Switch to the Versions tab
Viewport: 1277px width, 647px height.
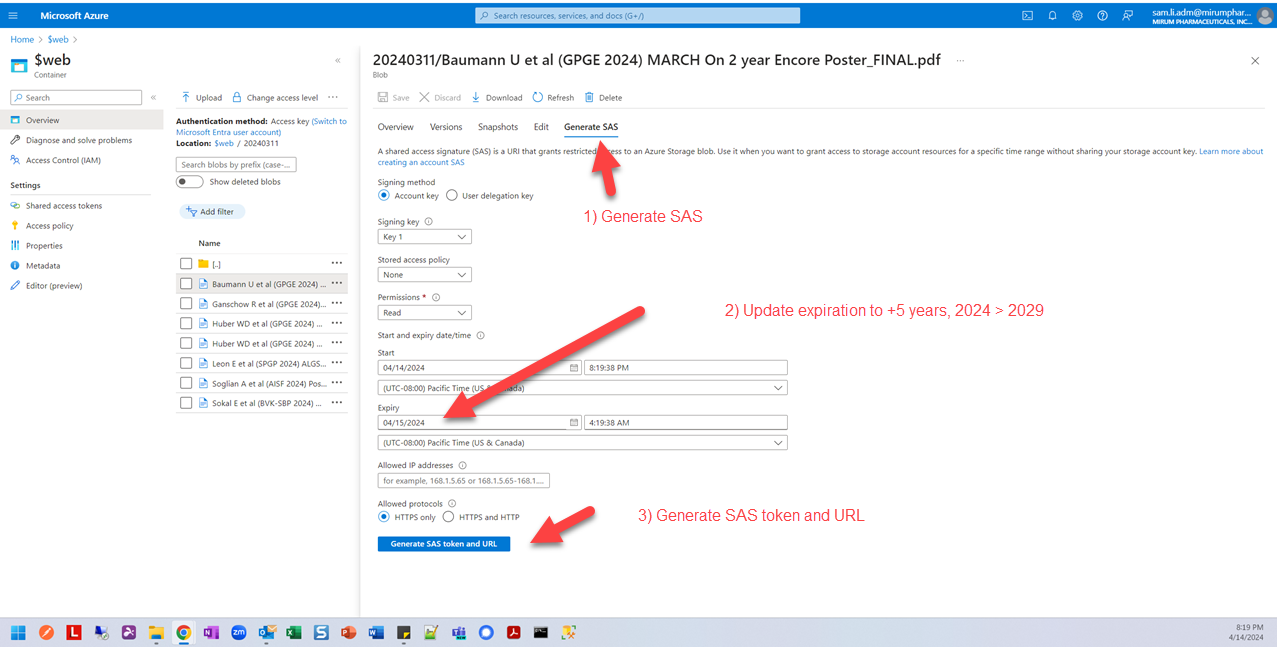pyautogui.click(x=446, y=127)
